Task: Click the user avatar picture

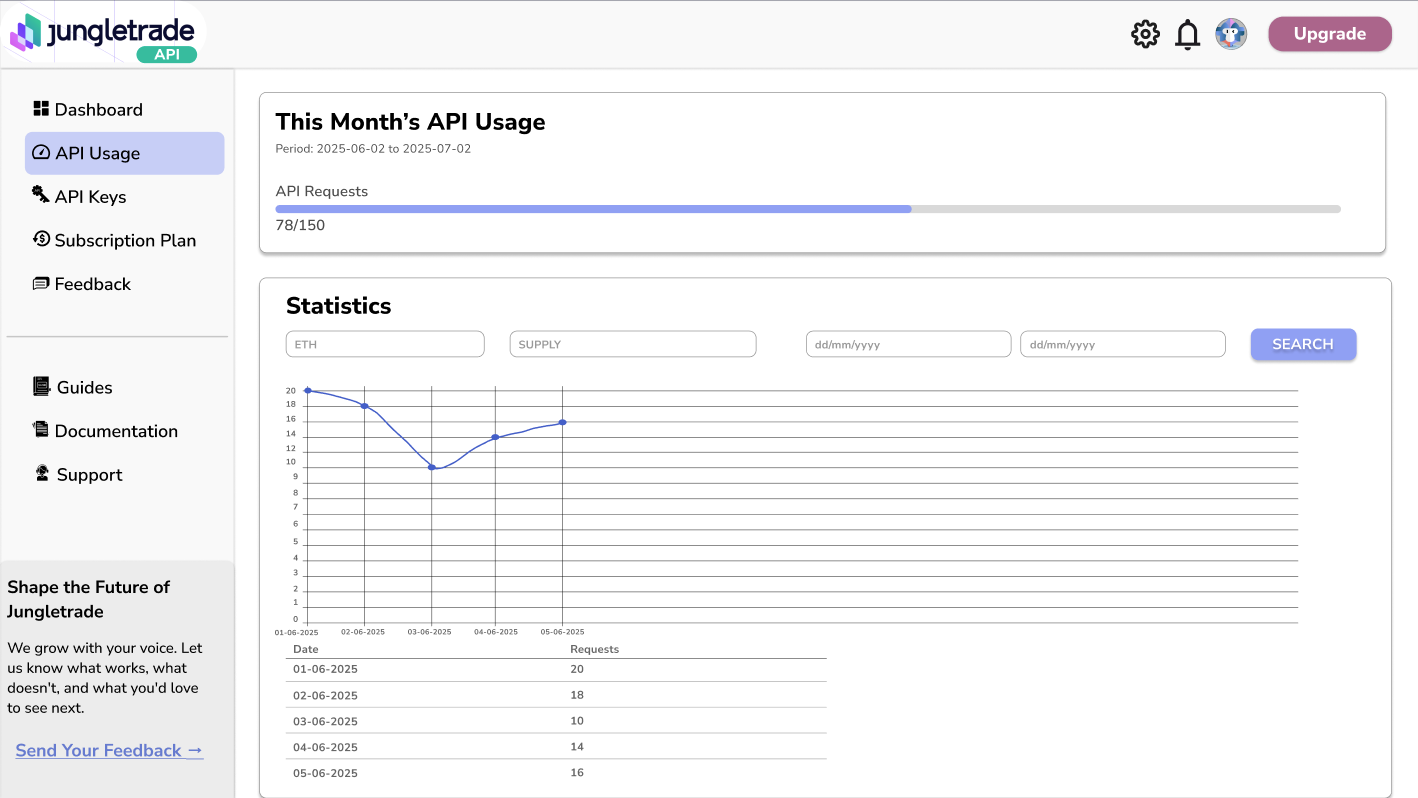Action: [1231, 33]
